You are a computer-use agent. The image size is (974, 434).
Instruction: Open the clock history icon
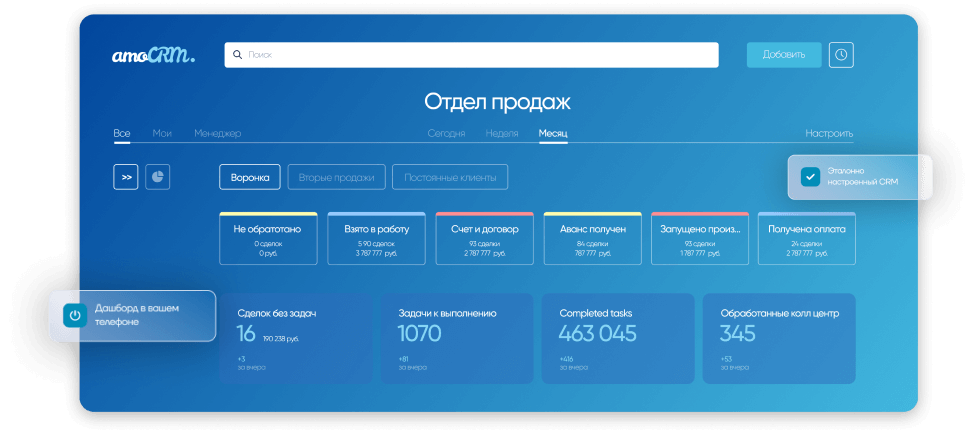pos(841,55)
